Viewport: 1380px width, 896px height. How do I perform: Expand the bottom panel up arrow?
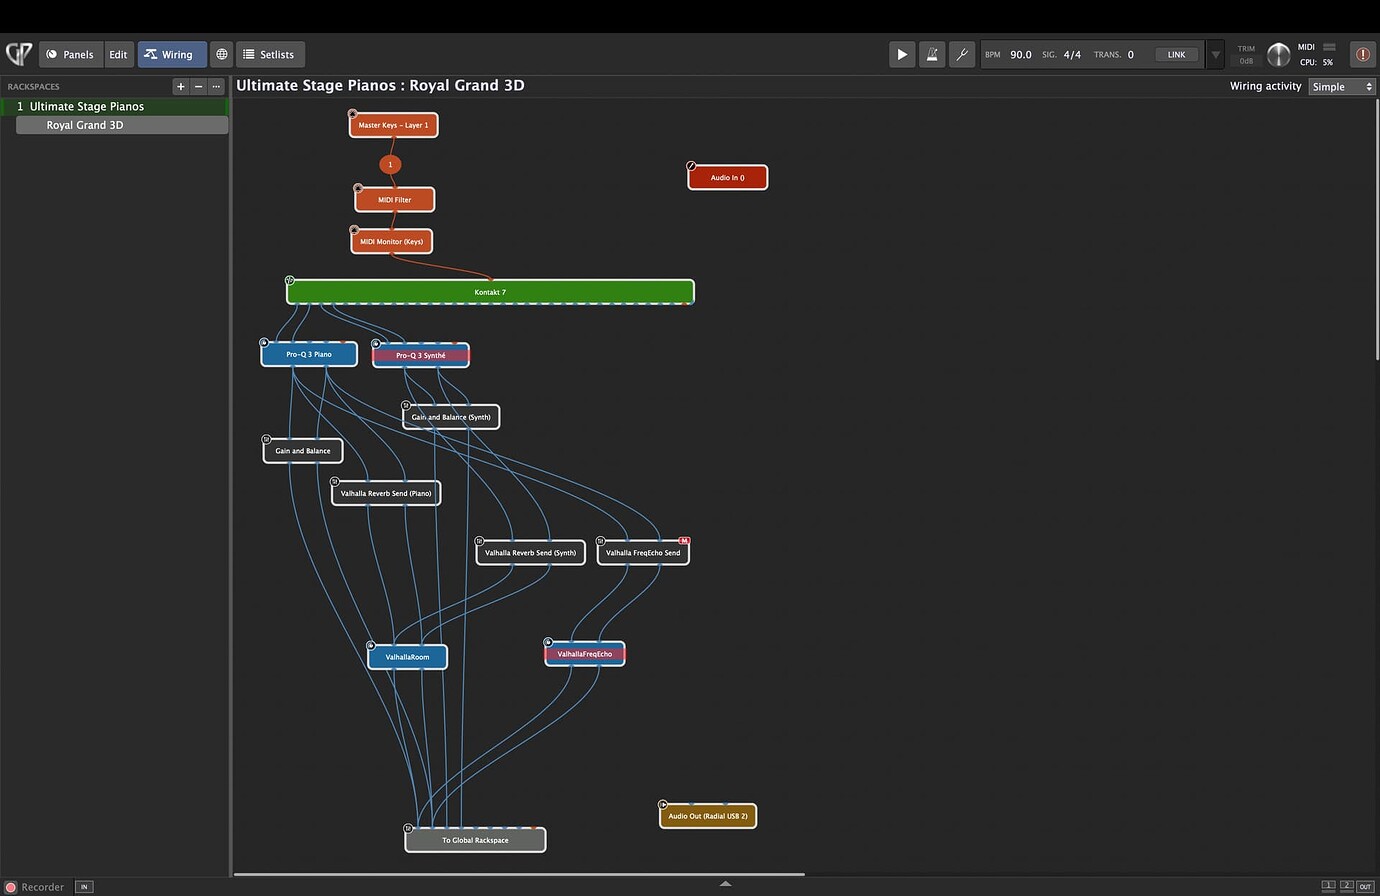click(x=726, y=884)
